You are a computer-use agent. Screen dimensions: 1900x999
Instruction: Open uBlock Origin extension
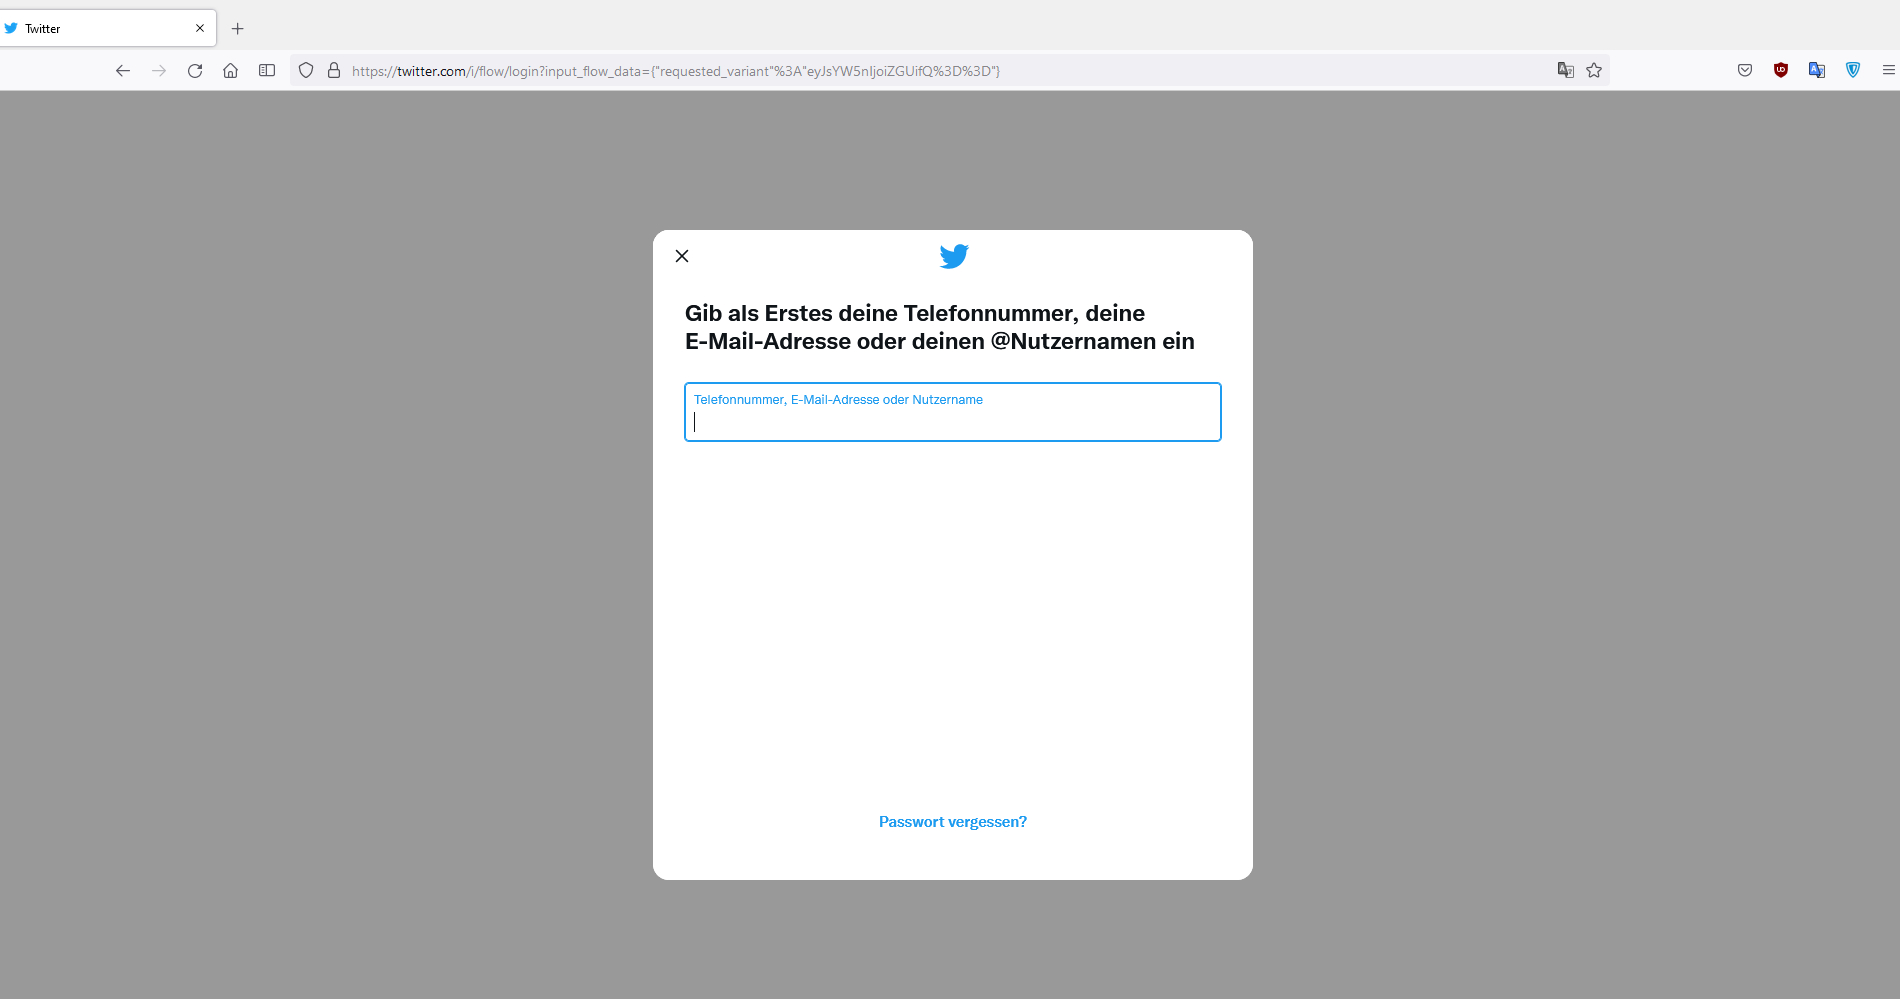pyautogui.click(x=1781, y=70)
